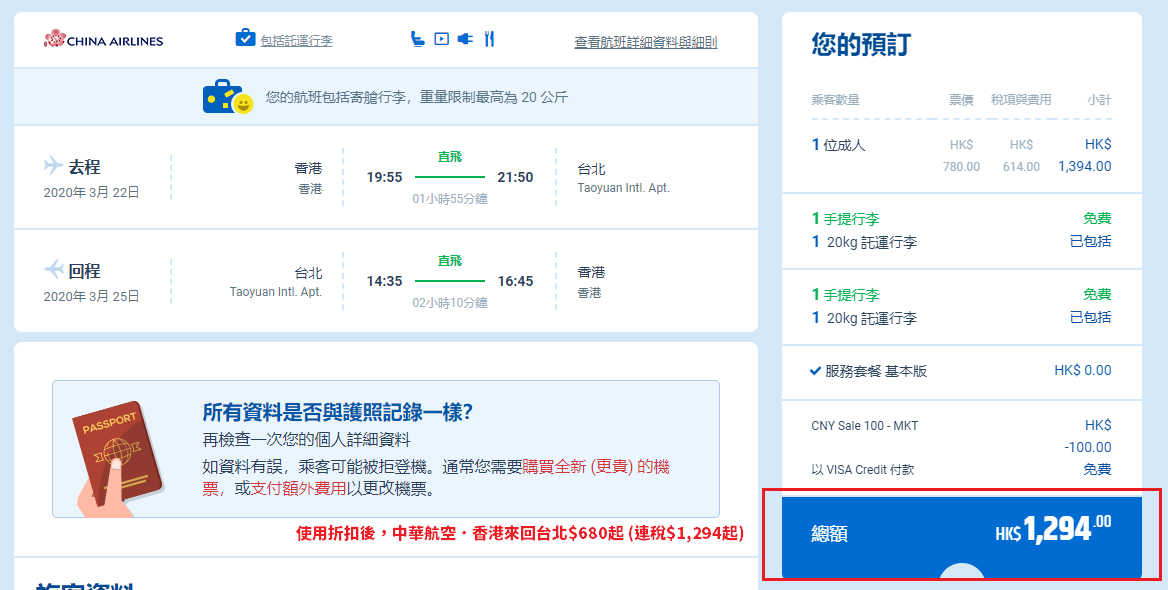1168x590 pixels.
Task: Click the passport illustration
Action: [118, 459]
